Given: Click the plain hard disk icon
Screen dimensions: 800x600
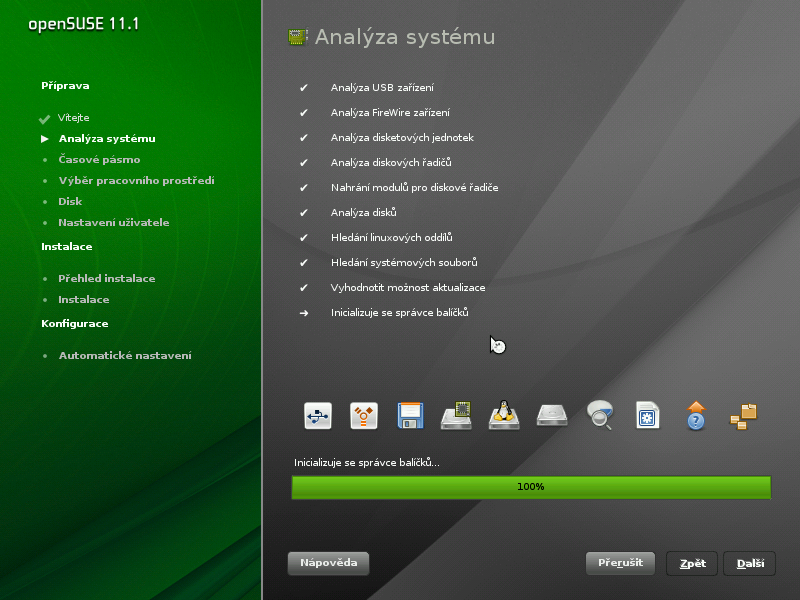Looking at the screenshot, I should tap(552, 415).
